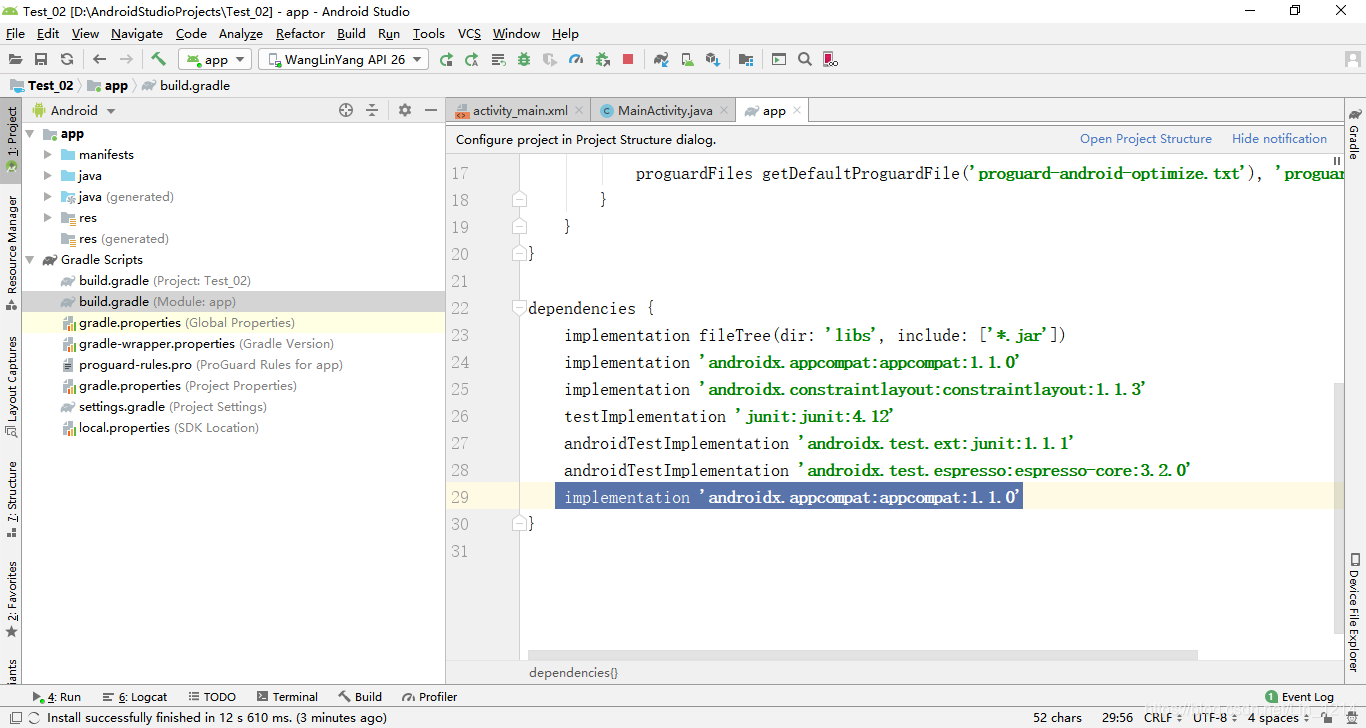Click the Save All toolbar icon
The width and height of the screenshot is (1366, 728).
click(41, 60)
